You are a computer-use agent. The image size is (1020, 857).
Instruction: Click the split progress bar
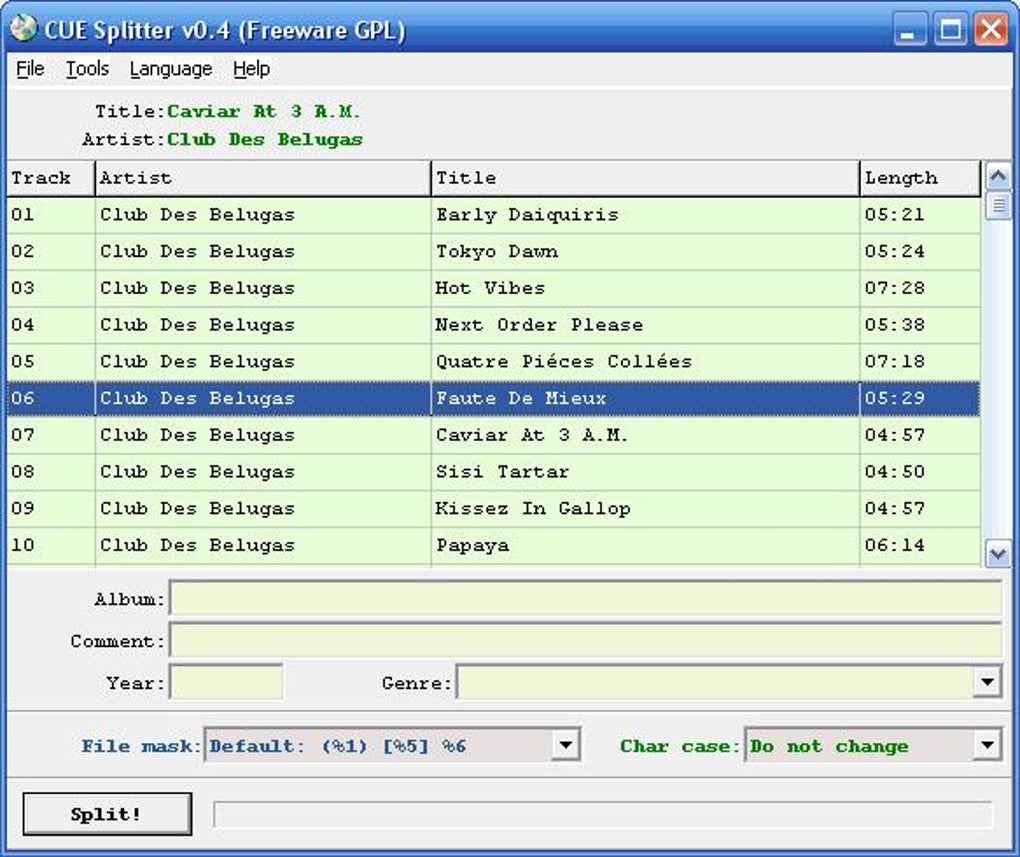point(603,814)
